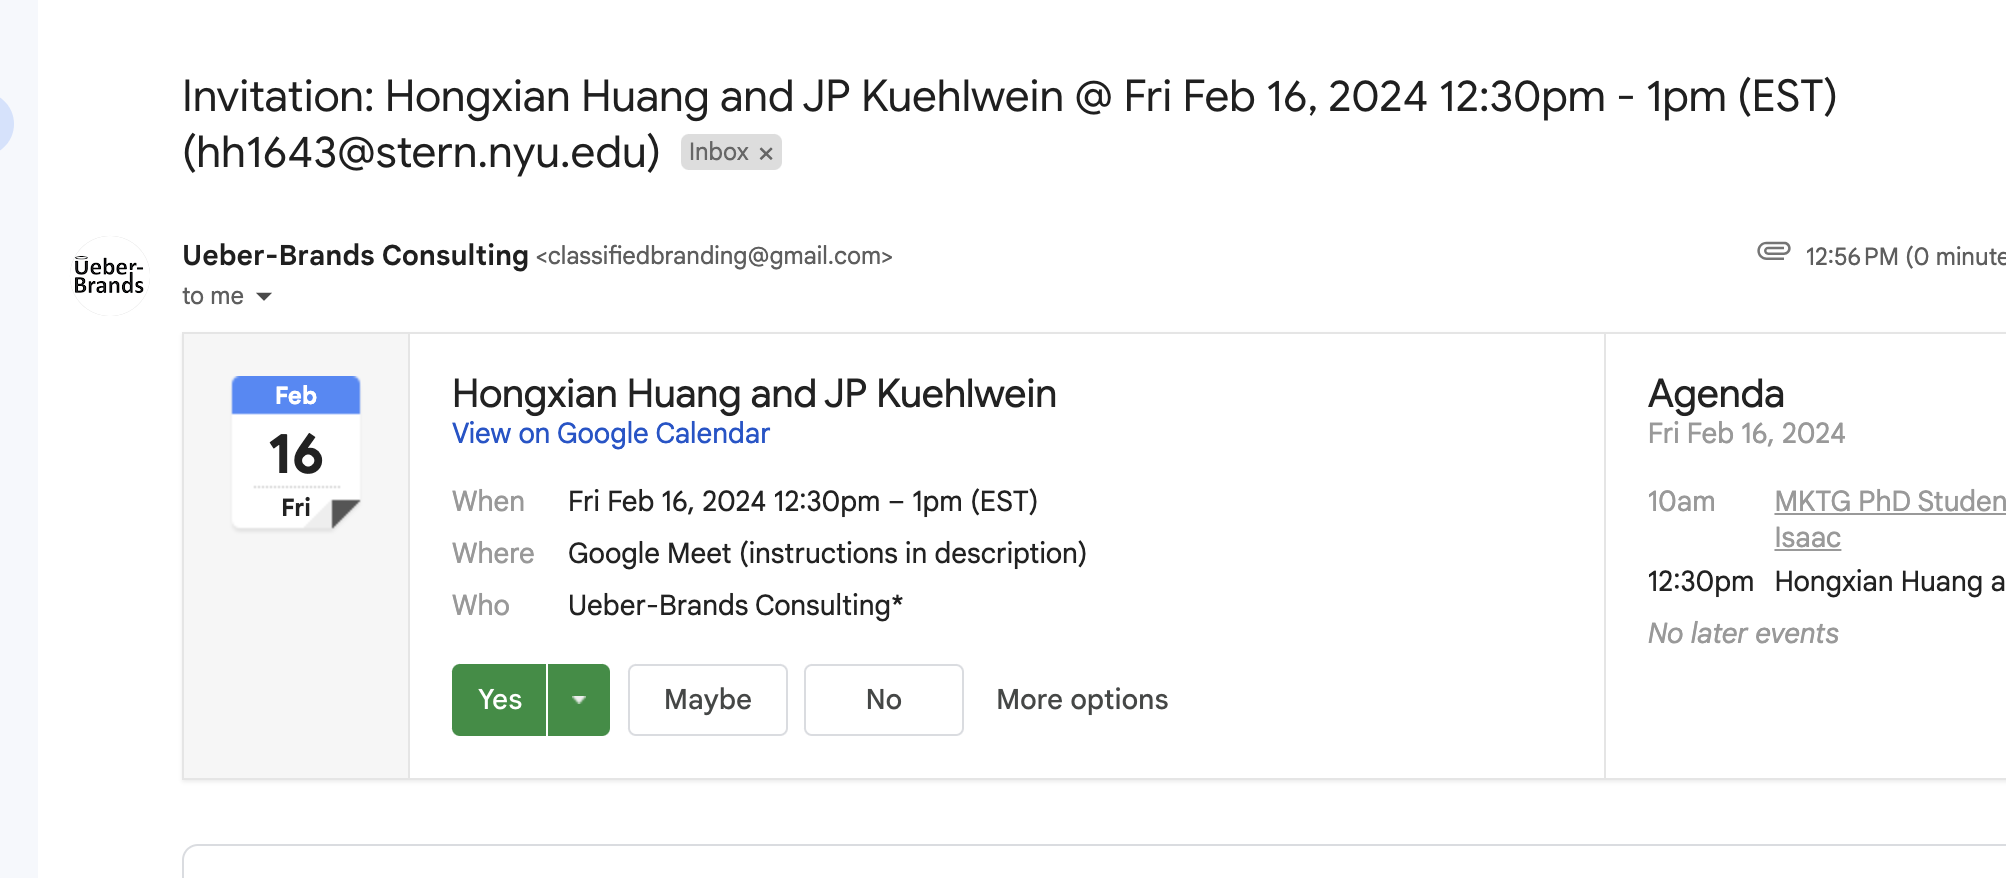Click the Isaac link in the agenda
The width and height of the screenshot is (2006, 878).
click(x=1807, y=538)
